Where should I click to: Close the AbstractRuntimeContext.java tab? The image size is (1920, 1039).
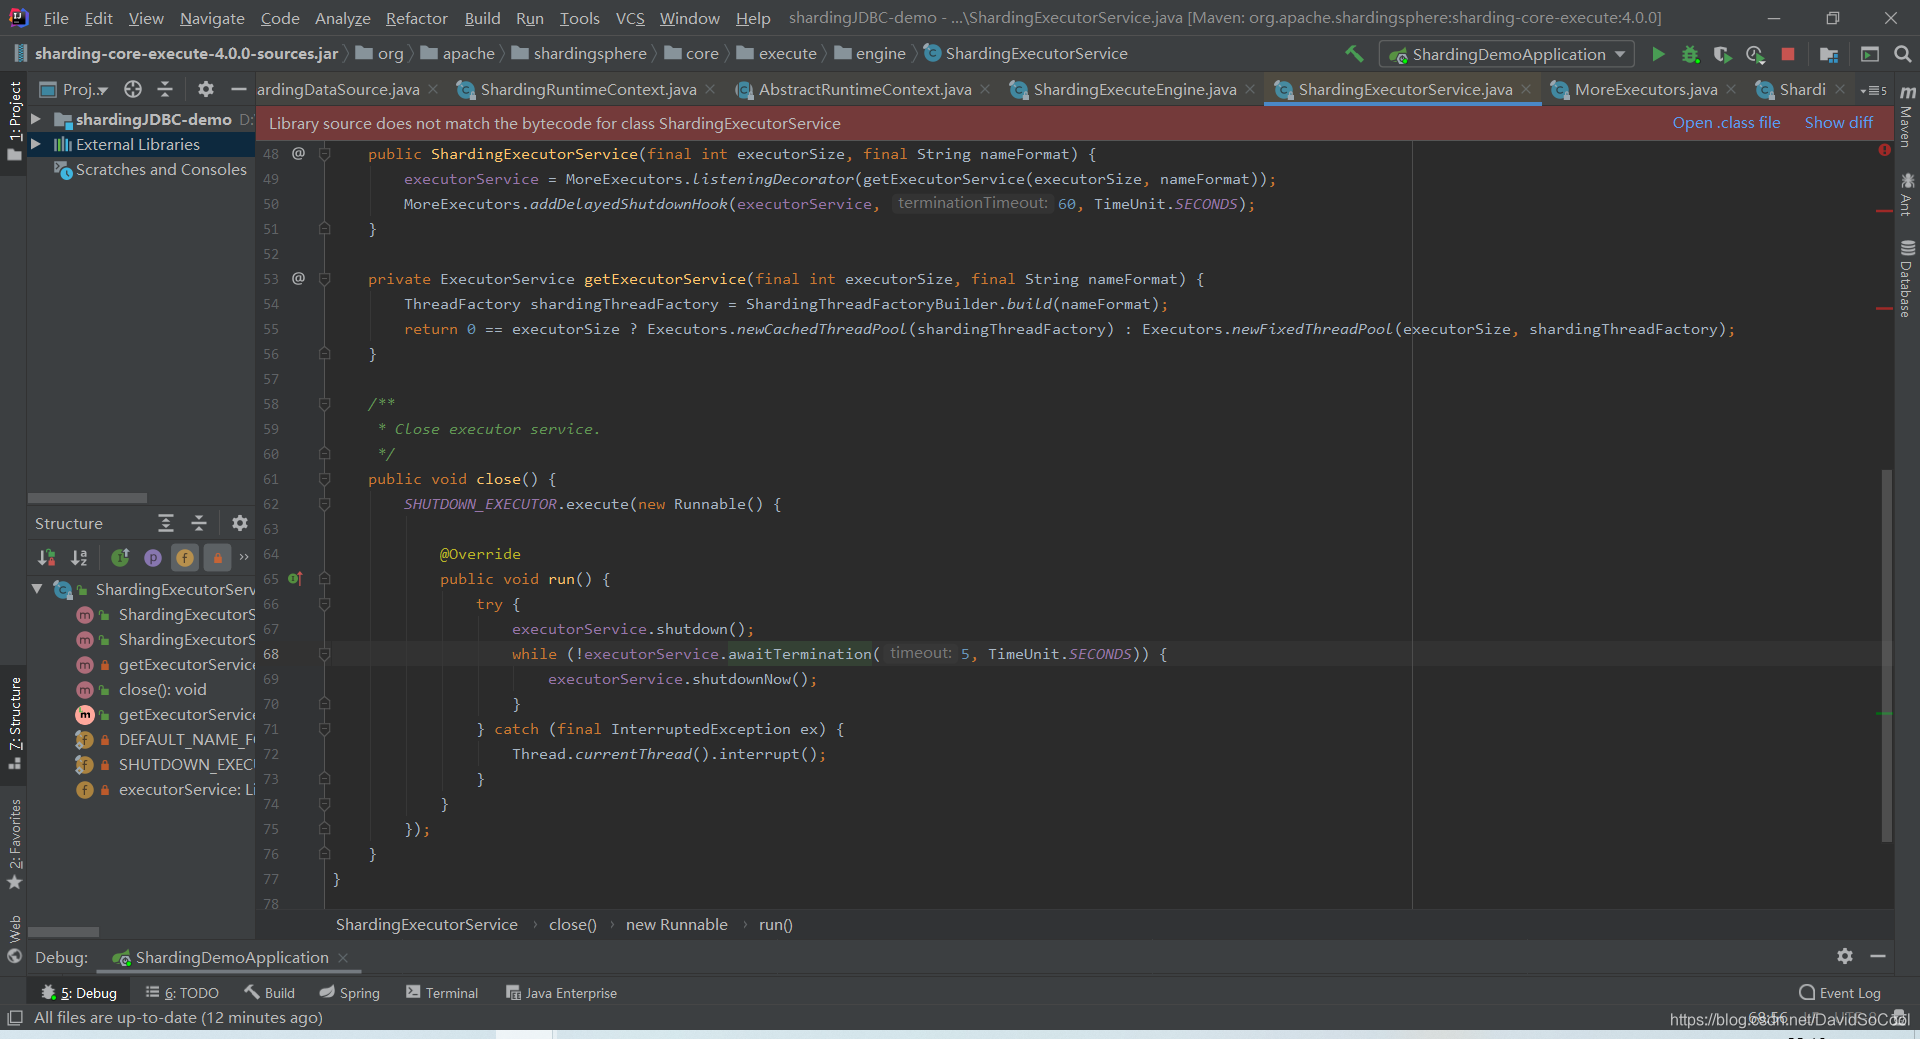985,90
